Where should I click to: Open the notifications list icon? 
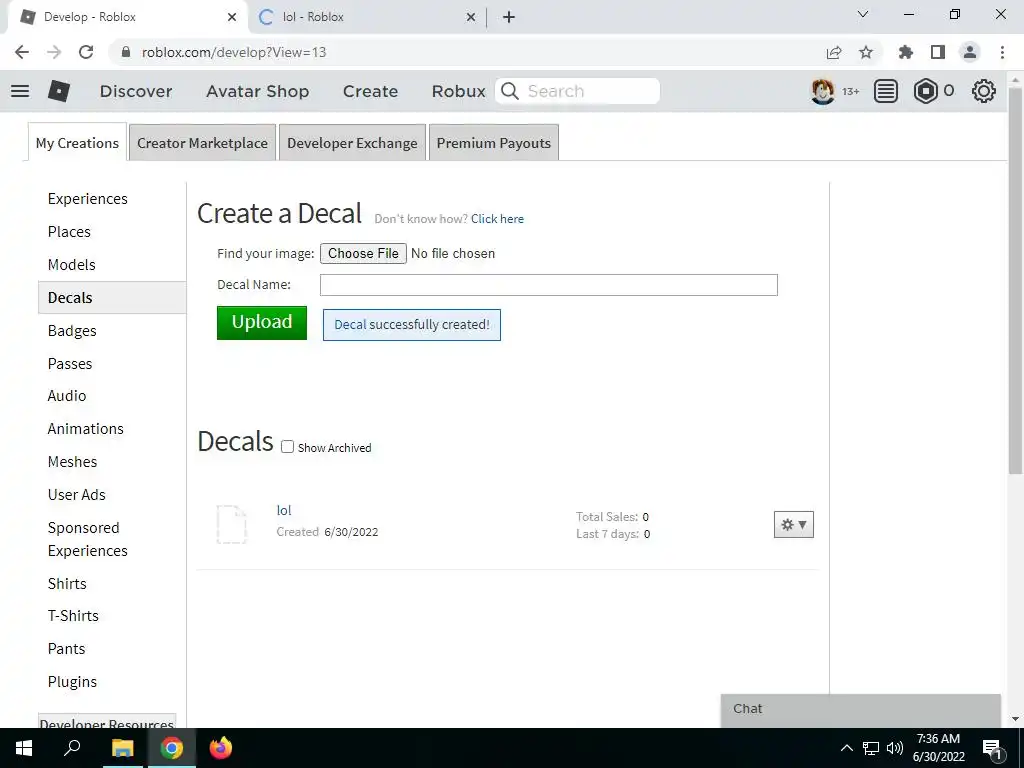pos(886,91)
